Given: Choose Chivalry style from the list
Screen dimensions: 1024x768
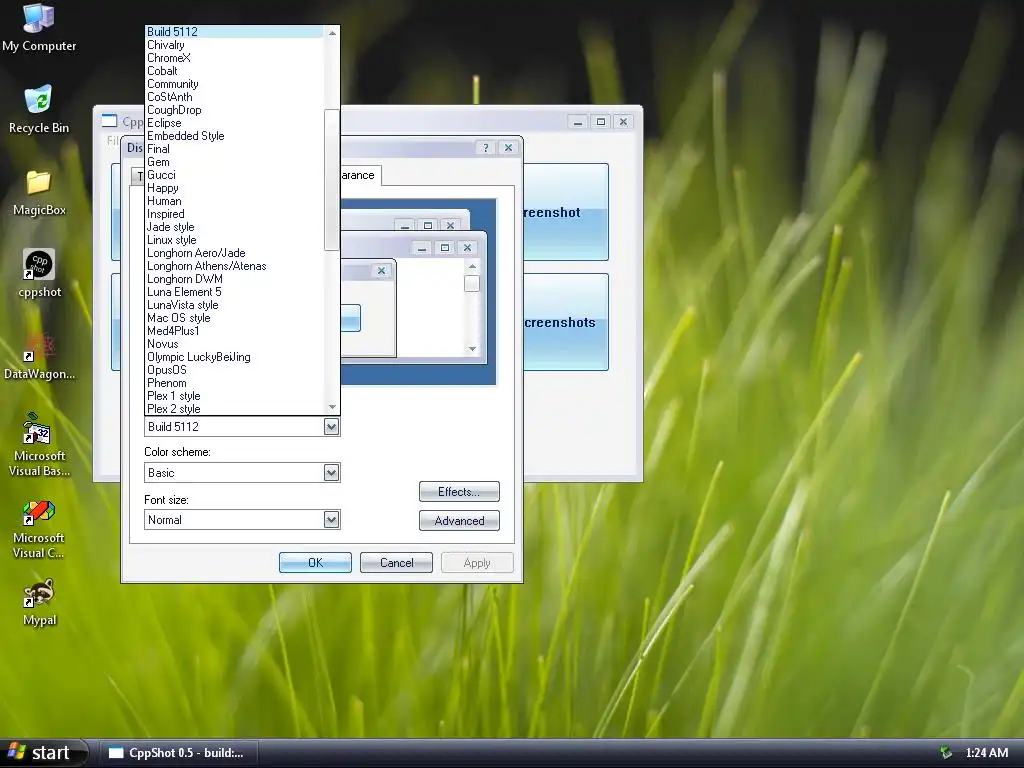Looking at the screenshot, I should (x=234, y=44).
